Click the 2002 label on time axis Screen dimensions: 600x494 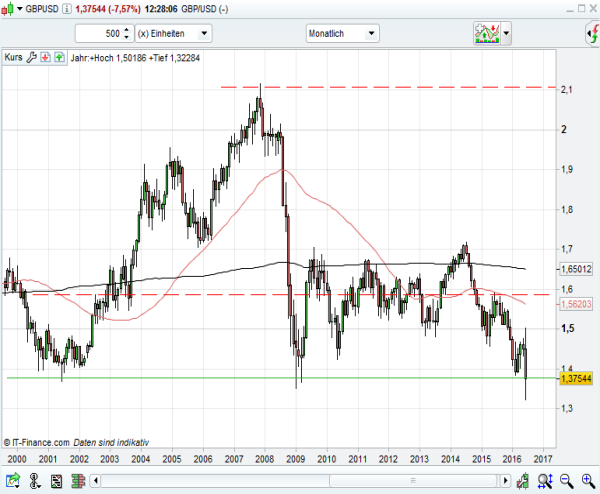tap(79, 459)
